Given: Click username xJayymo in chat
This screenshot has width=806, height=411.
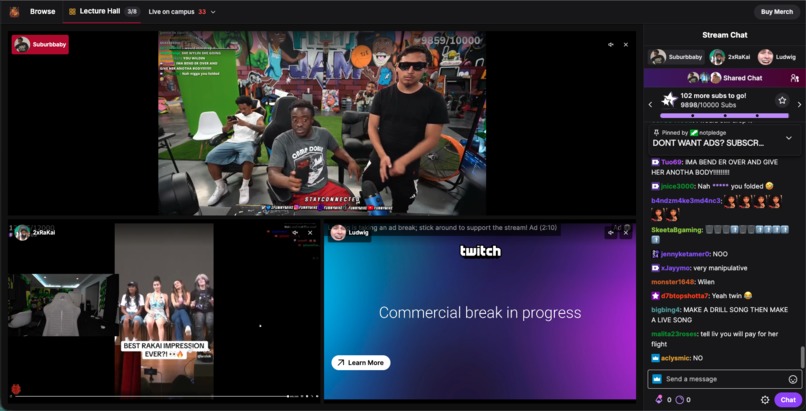Looking at the screenshot, I should [675, 268].
